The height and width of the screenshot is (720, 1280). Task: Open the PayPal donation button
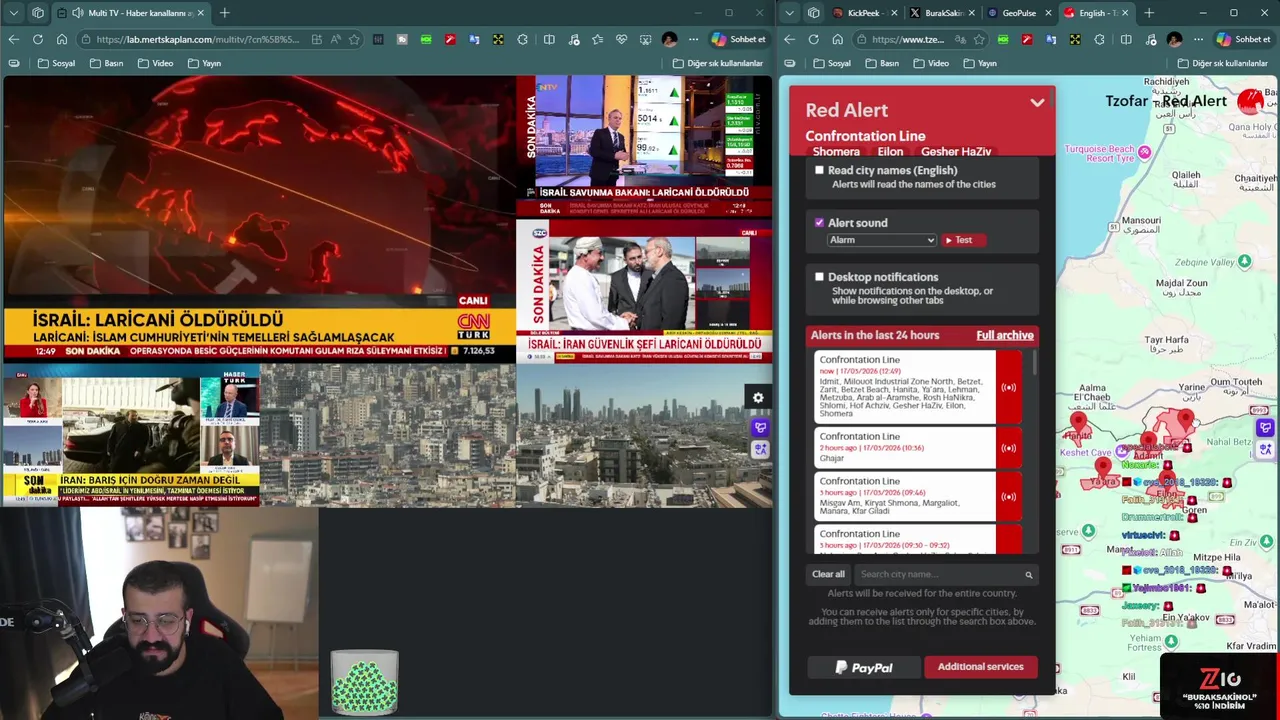point(864,667)
